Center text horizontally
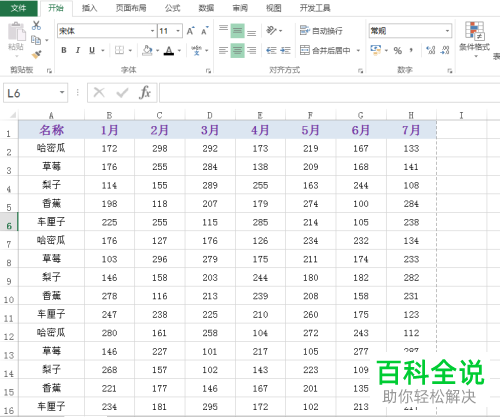Viewport: 500px width, 417px height. 237,50
